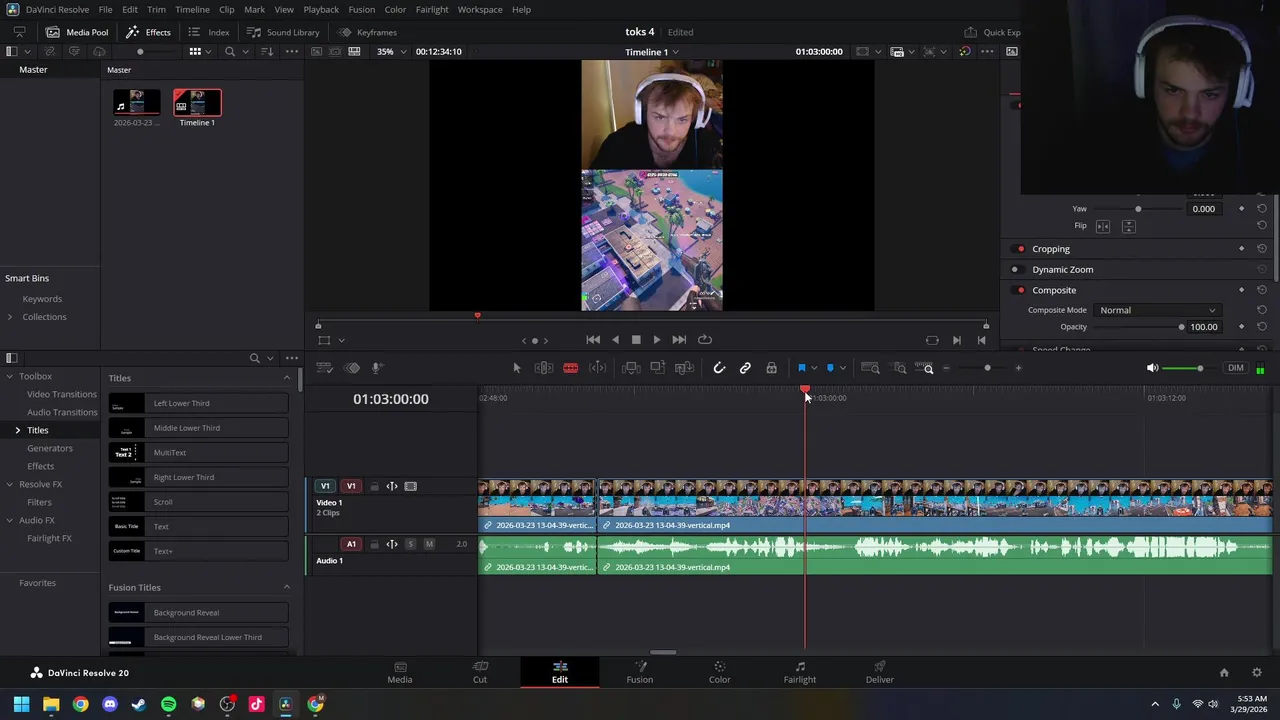Switch to the Color page
The height and width of the screenshot is (720, 1280).
click(x=720, y=672)
